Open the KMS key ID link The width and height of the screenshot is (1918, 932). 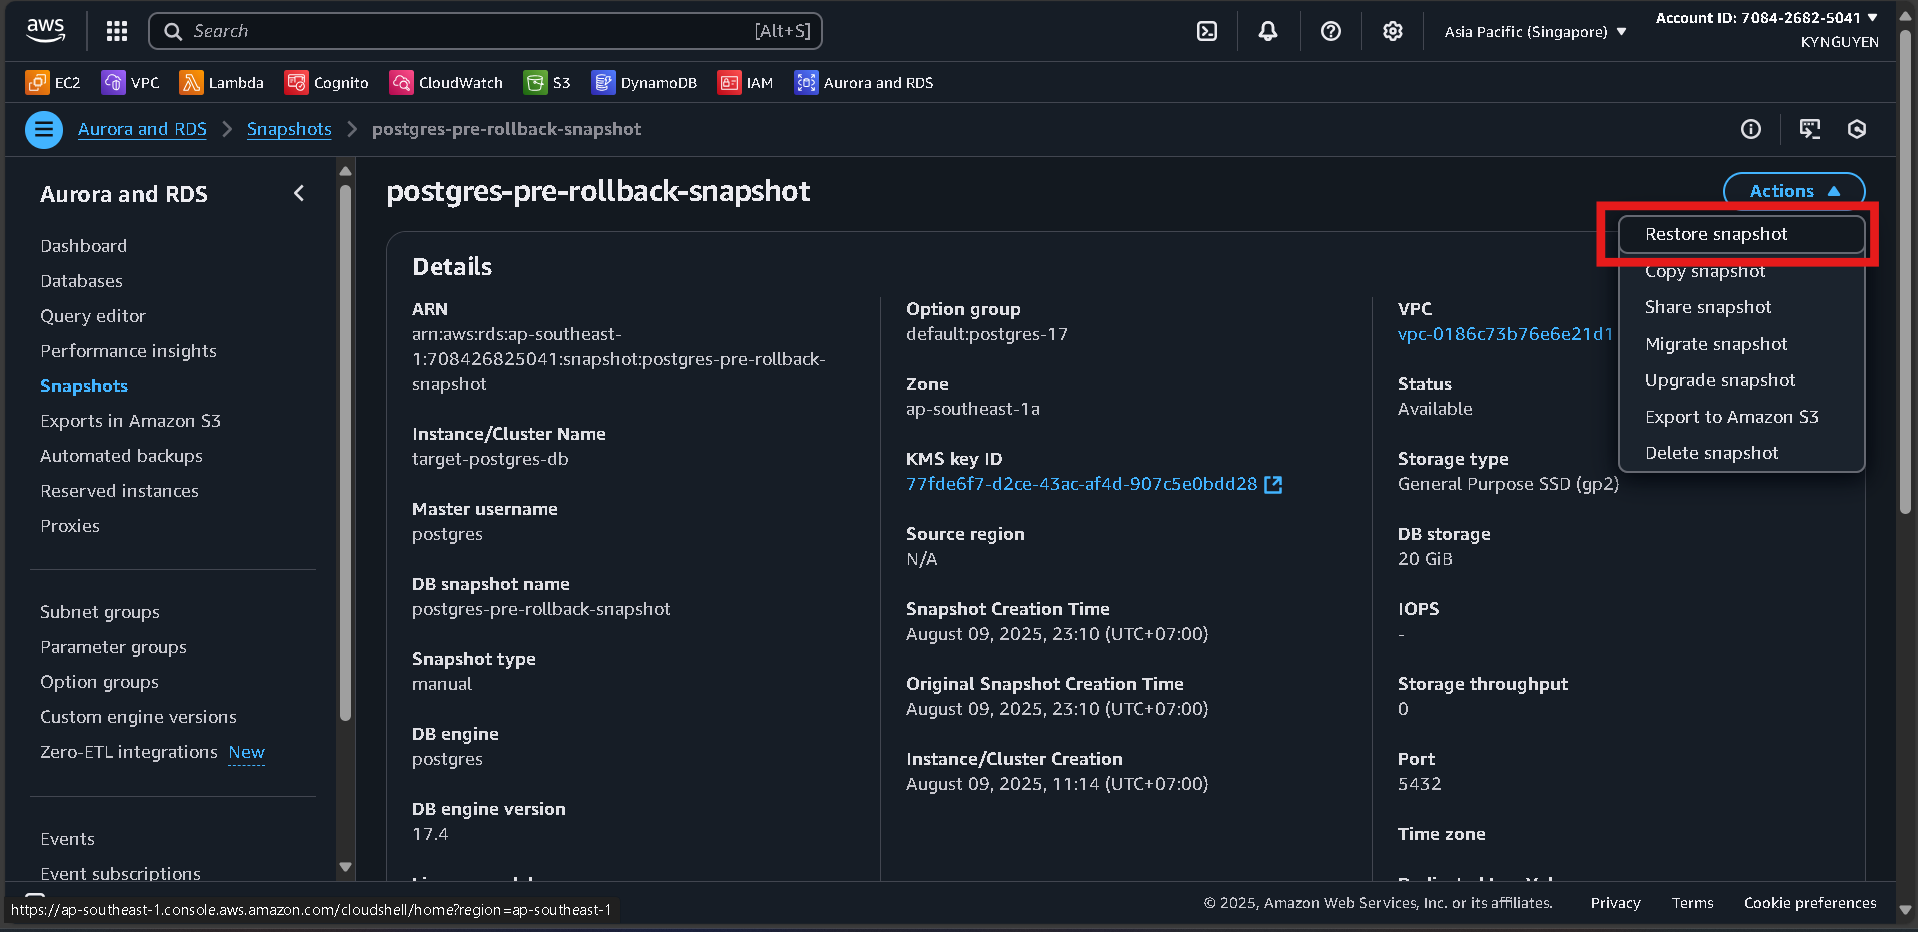(x=1082, y=483)
